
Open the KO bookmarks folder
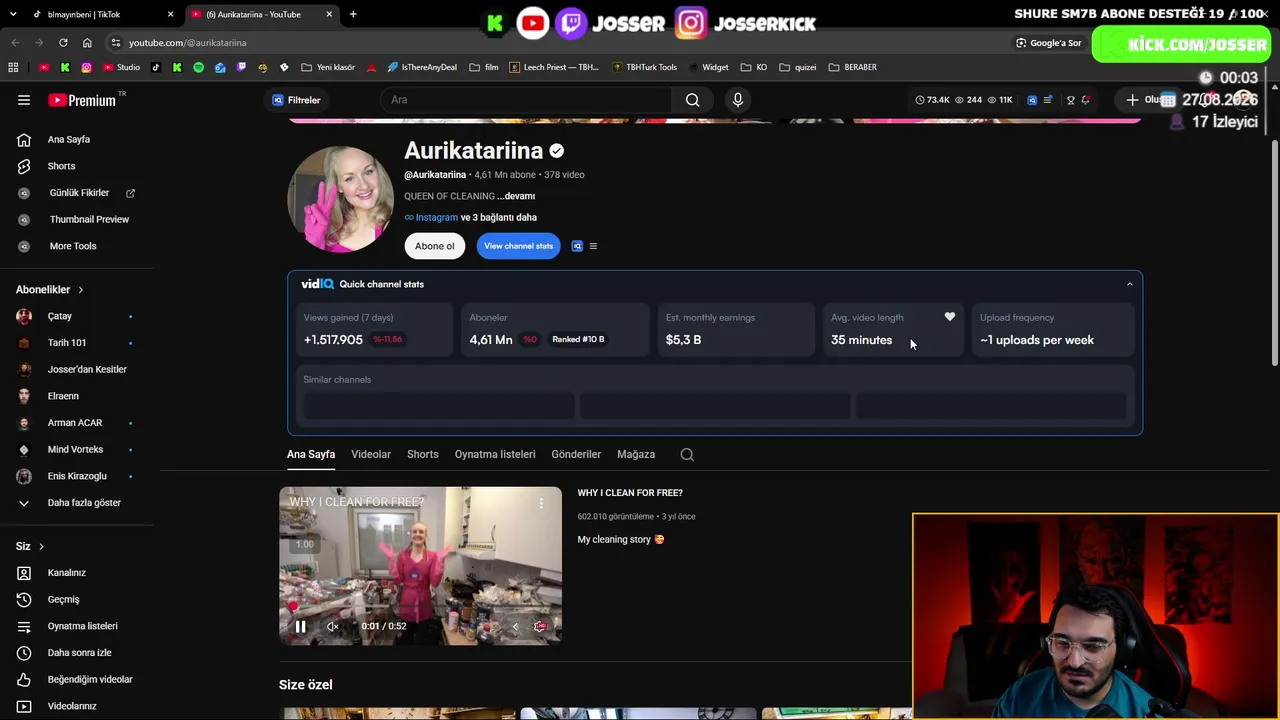pos(754,67)
